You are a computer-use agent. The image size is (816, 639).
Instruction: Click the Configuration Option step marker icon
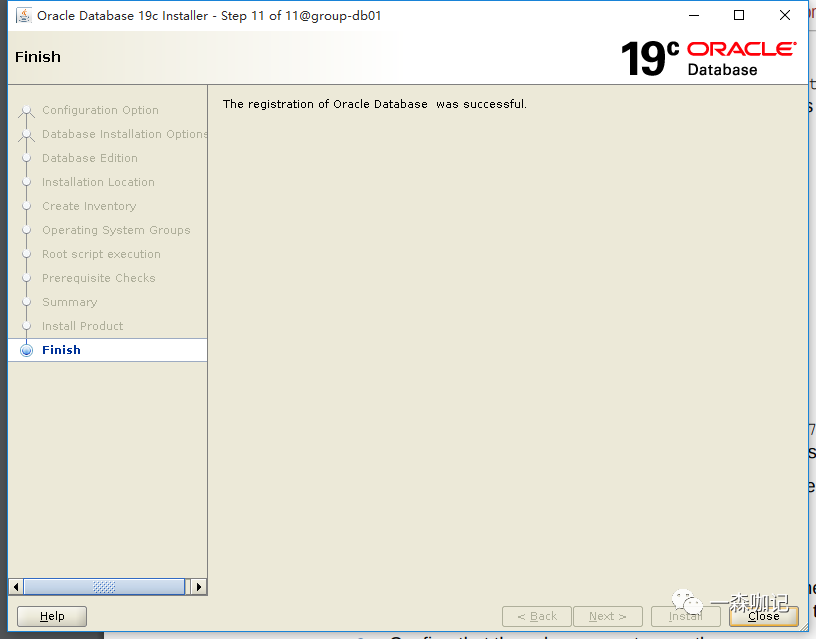point(27,110)
